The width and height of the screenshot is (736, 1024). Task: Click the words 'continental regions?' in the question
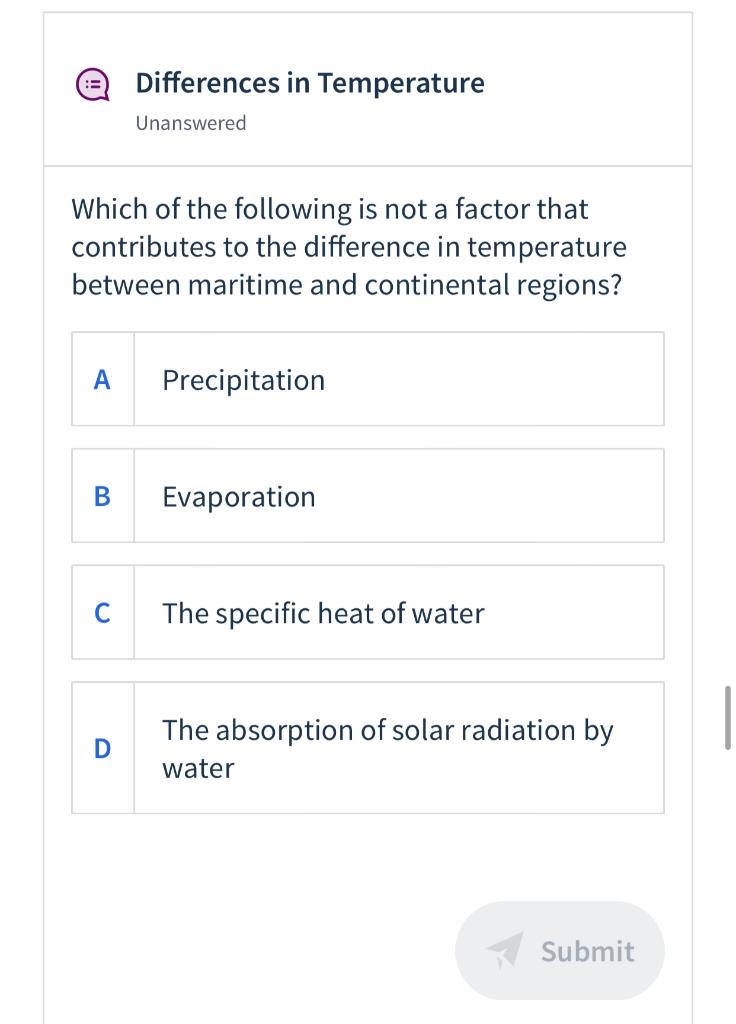click(493, 285)
